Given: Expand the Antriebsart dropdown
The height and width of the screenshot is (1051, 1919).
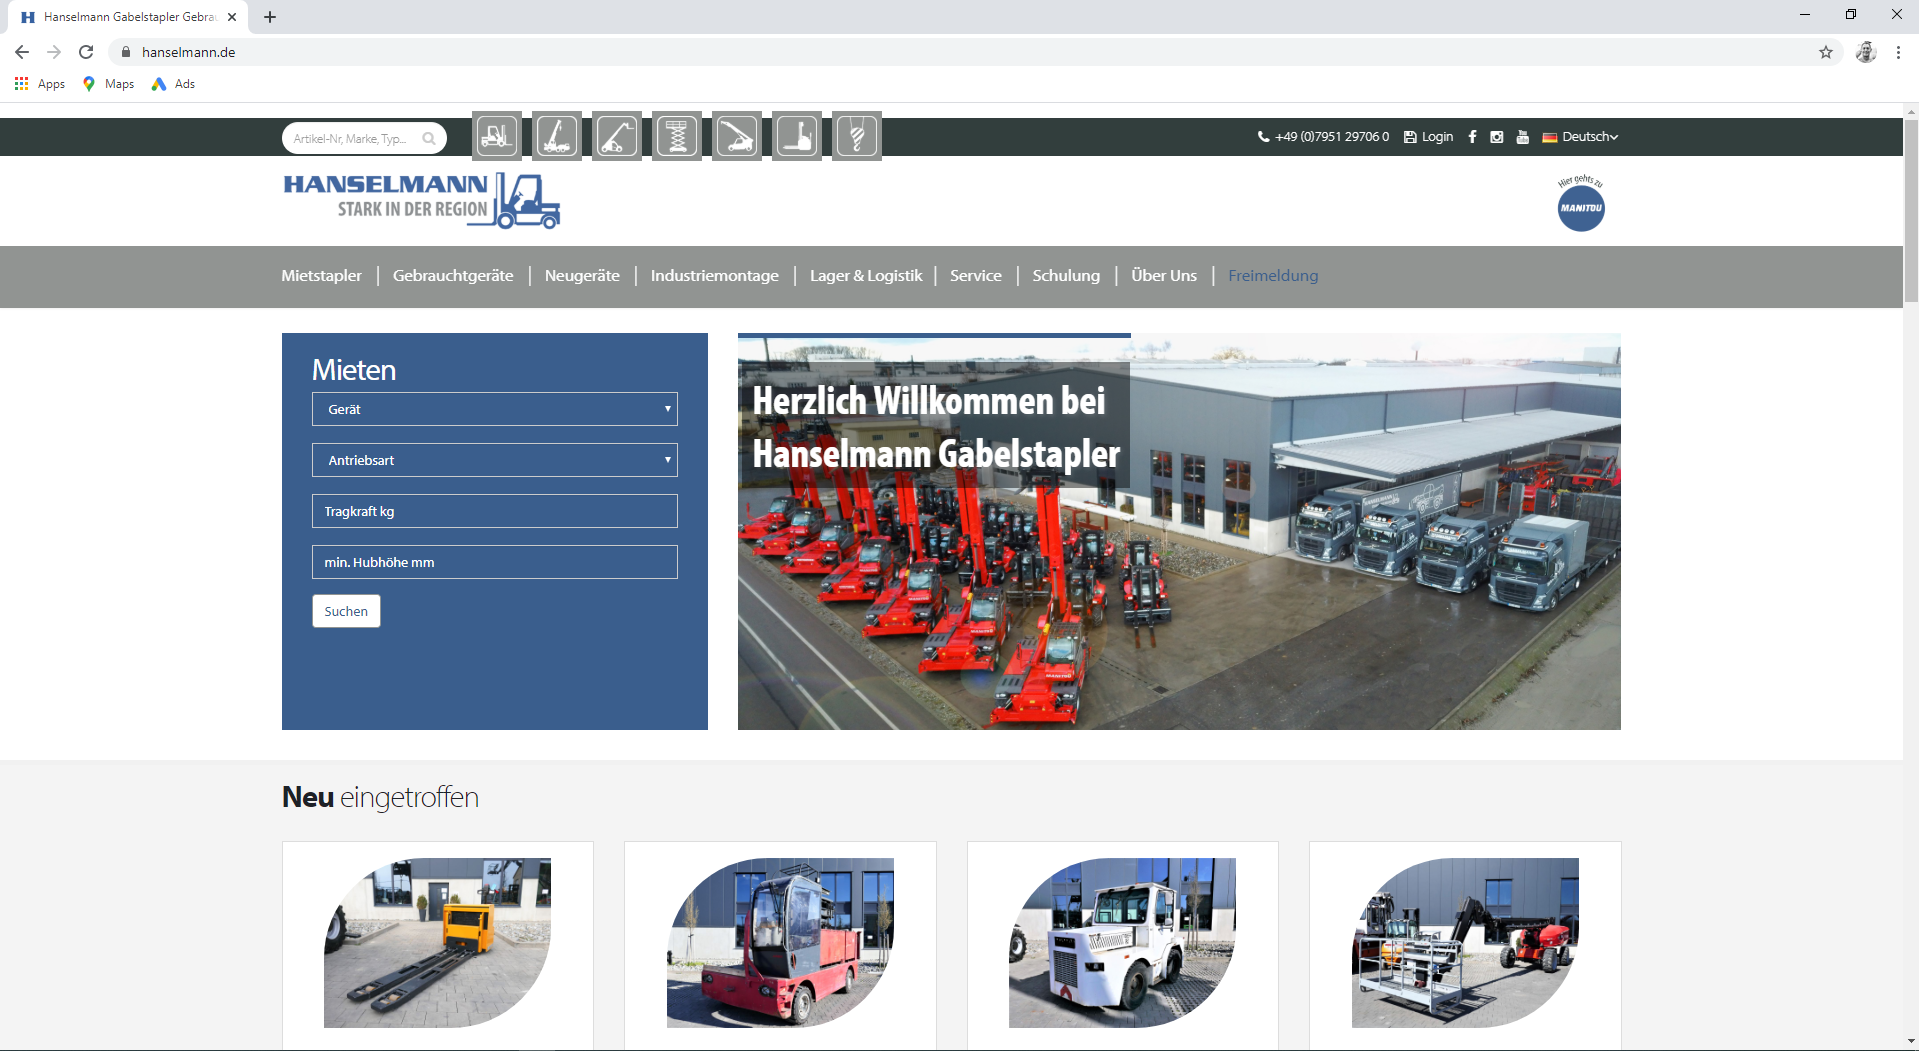Looking at the screenshot, I should point(495,460).
